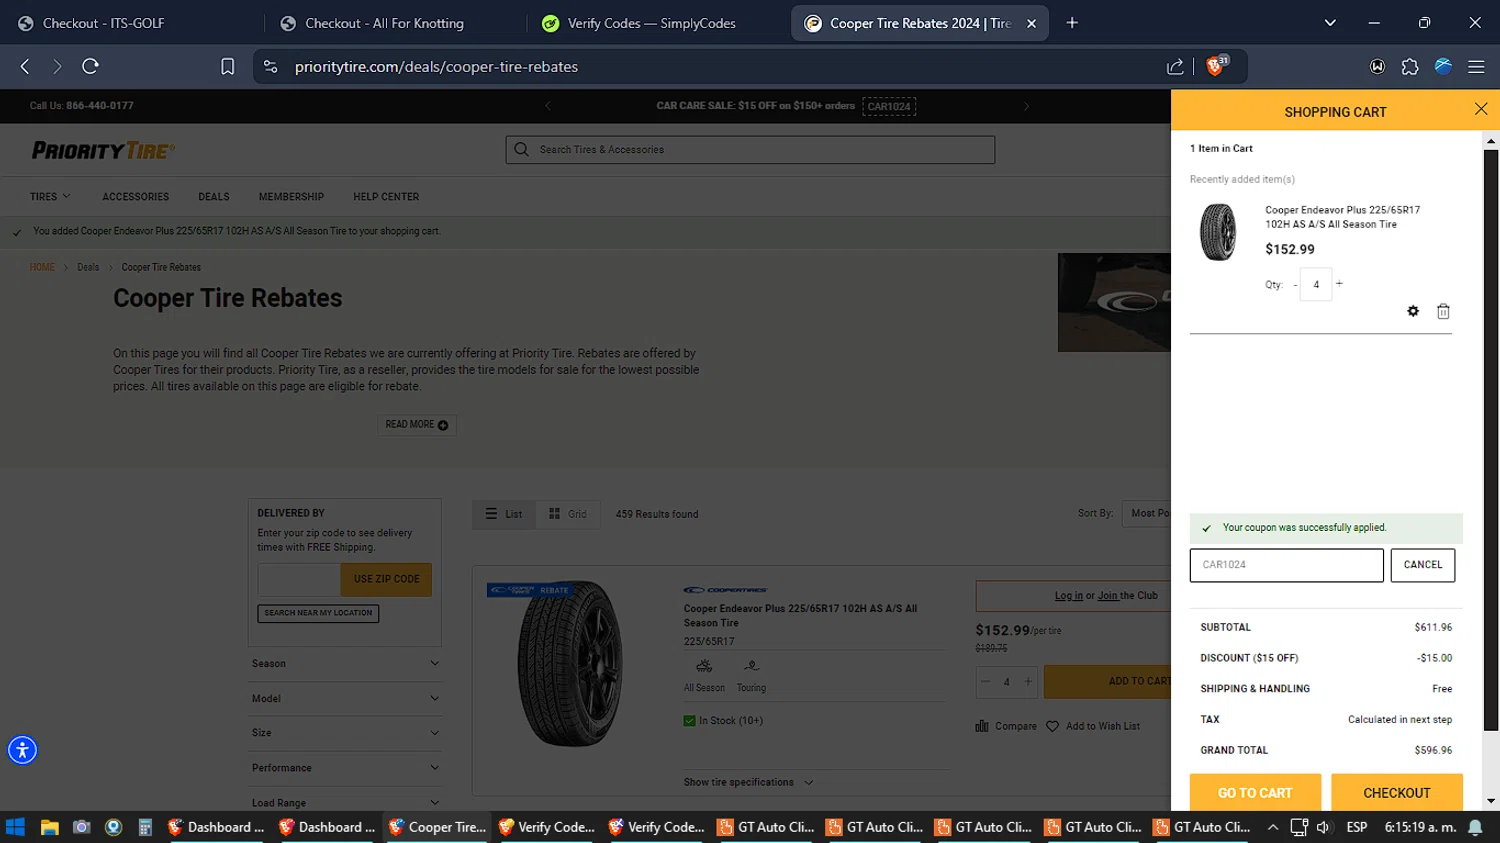The height and width of the screenshot is (843, 1500).
Task: Click HOME breadcrumb link
Action: tap(42, 267)
